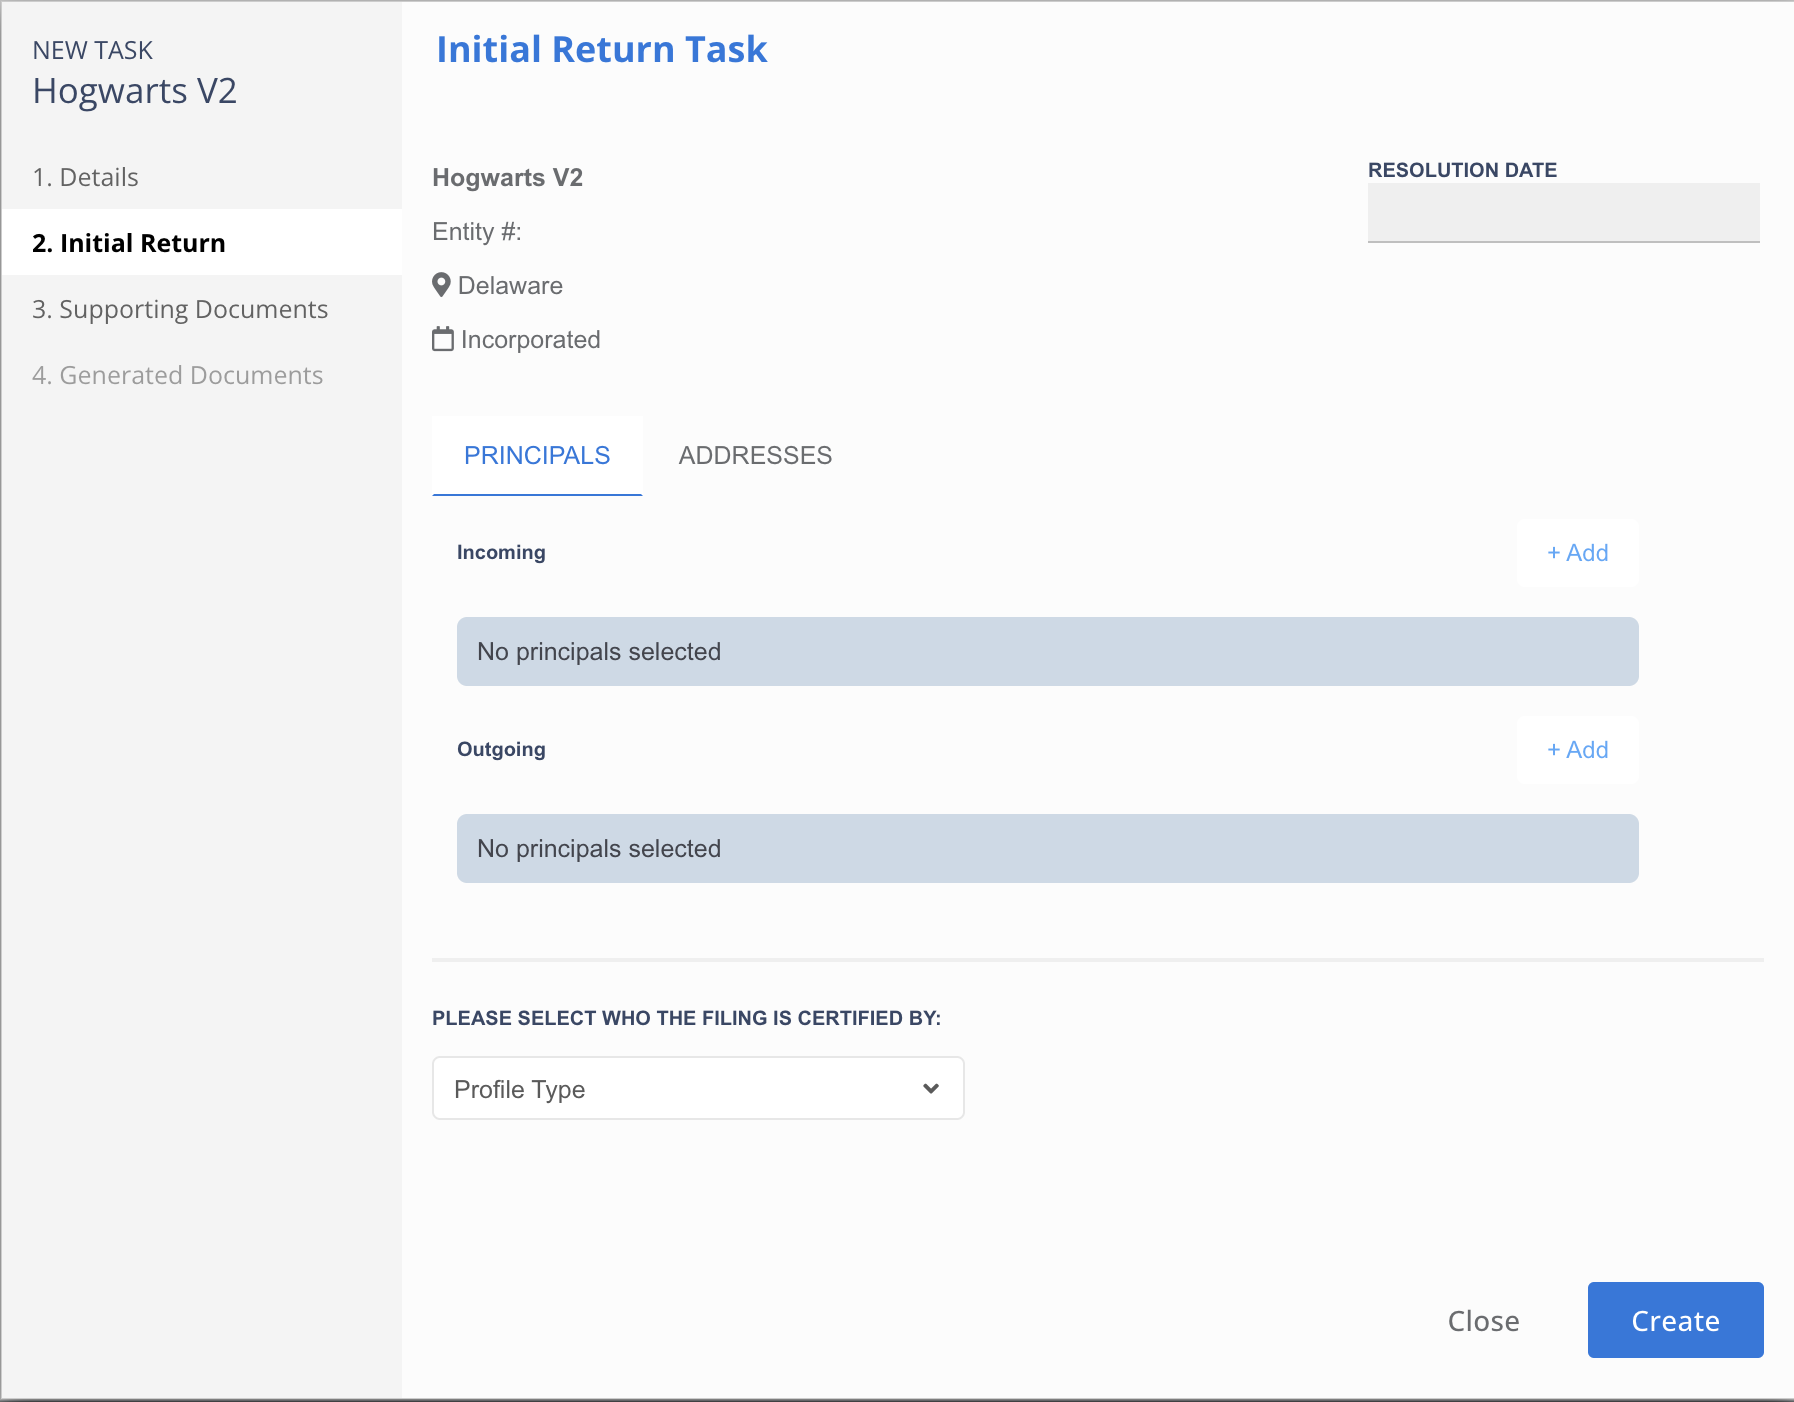Click the Create button
The height and width of the screenshot is (1402, 1794).
pos(1675,1320)
